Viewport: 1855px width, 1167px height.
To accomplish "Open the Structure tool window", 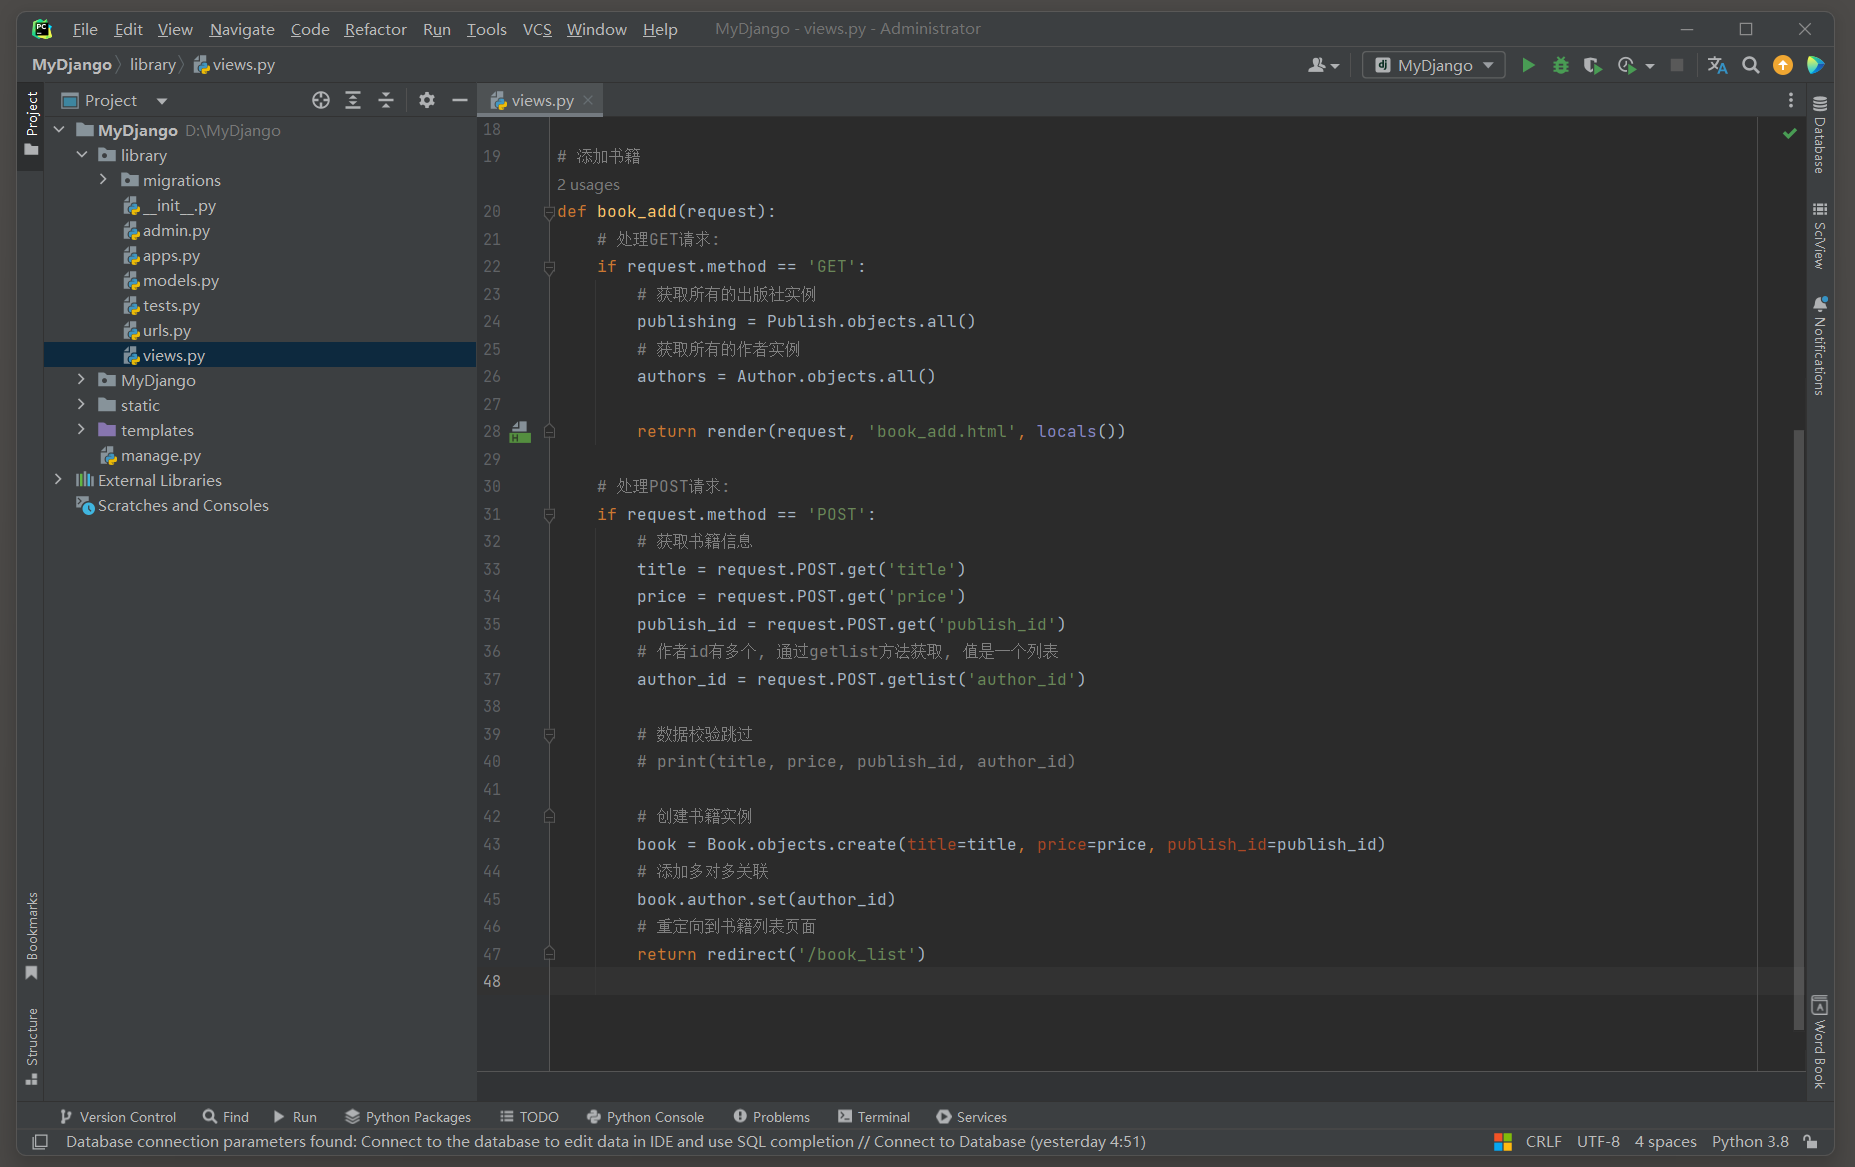I will pos(32,1046).
